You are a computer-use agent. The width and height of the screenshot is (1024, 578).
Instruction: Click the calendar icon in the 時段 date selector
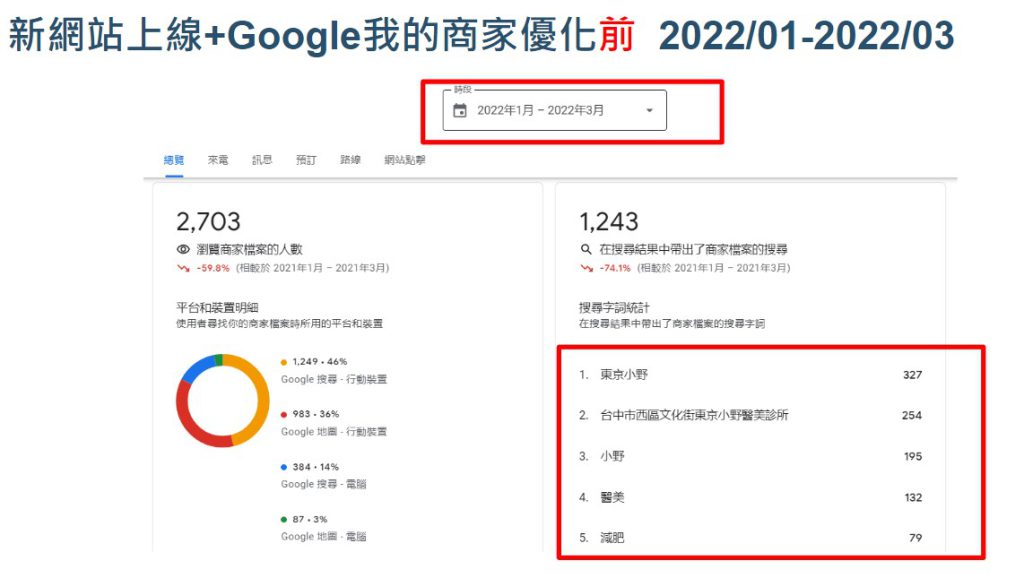point(461,110)
